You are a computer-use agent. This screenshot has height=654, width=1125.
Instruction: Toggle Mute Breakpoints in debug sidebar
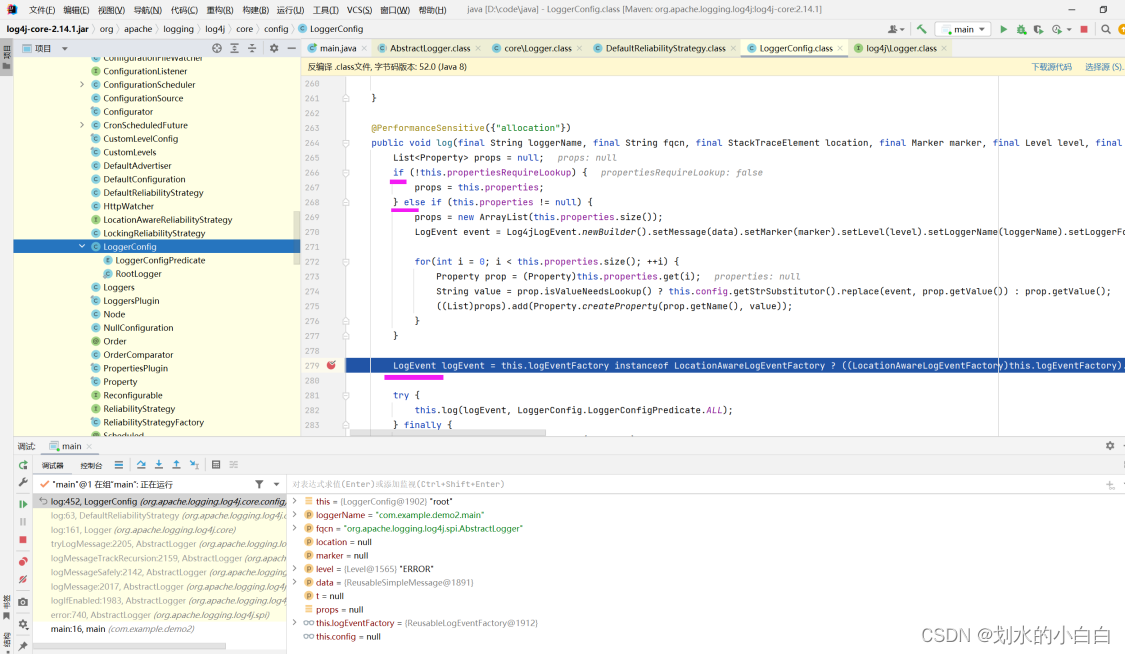(23, 579)
